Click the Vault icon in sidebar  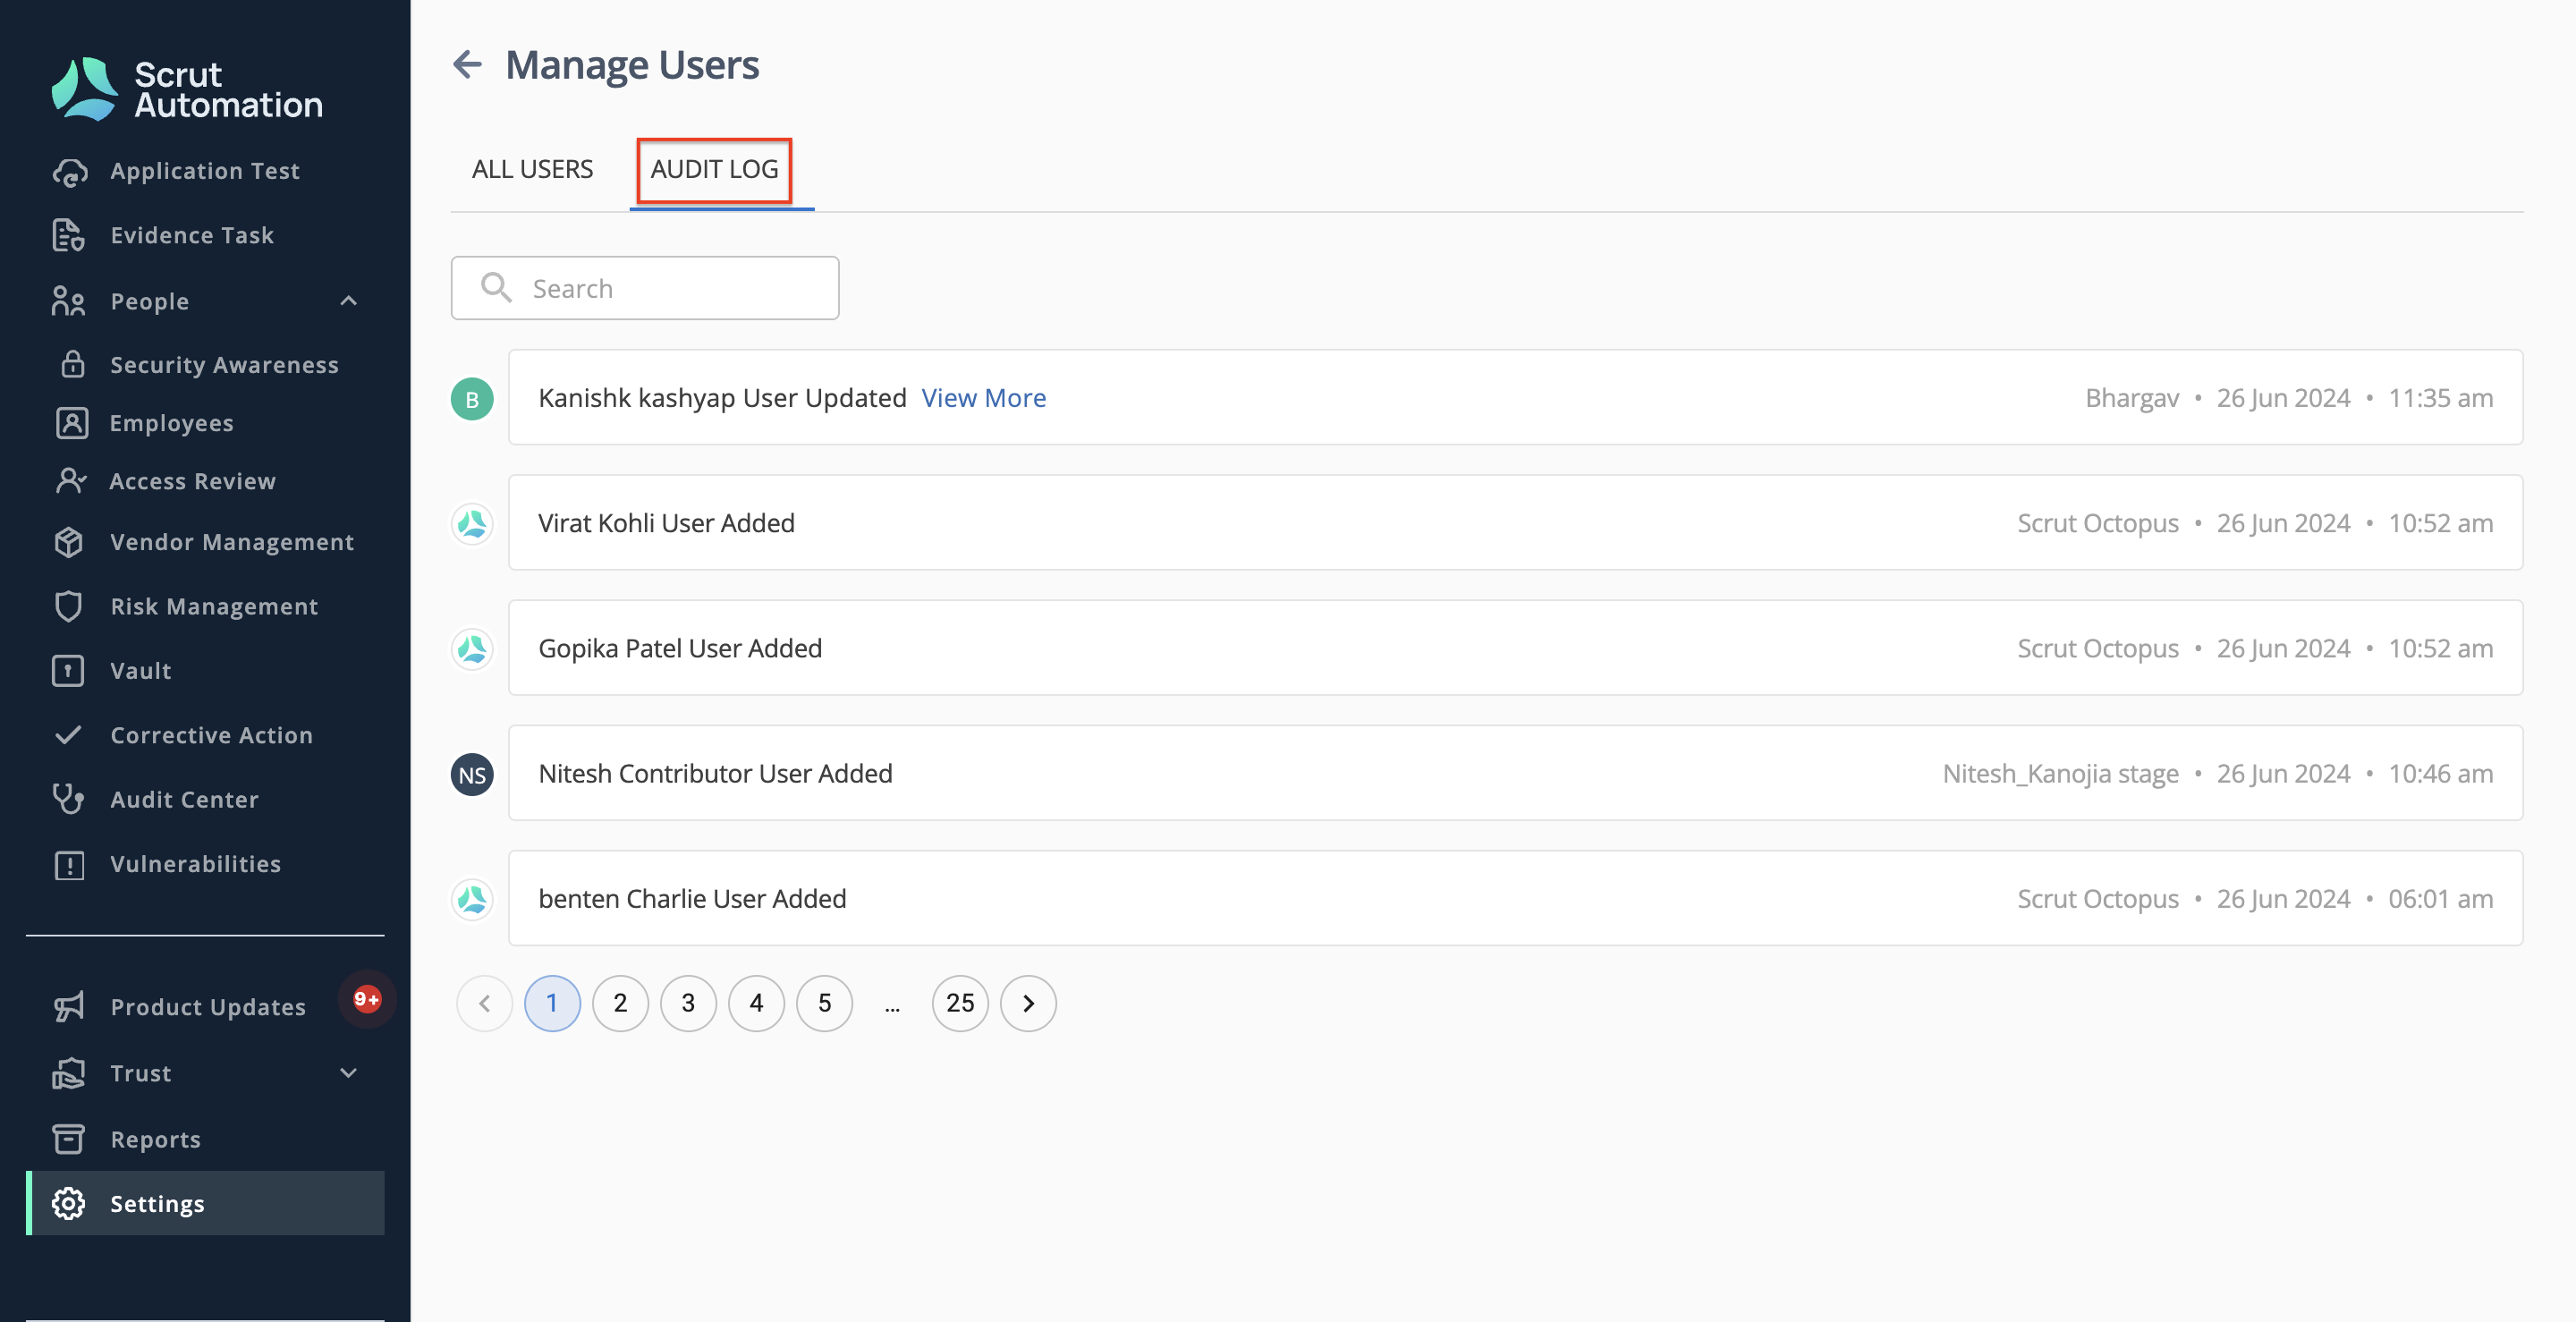click(69, 670)
